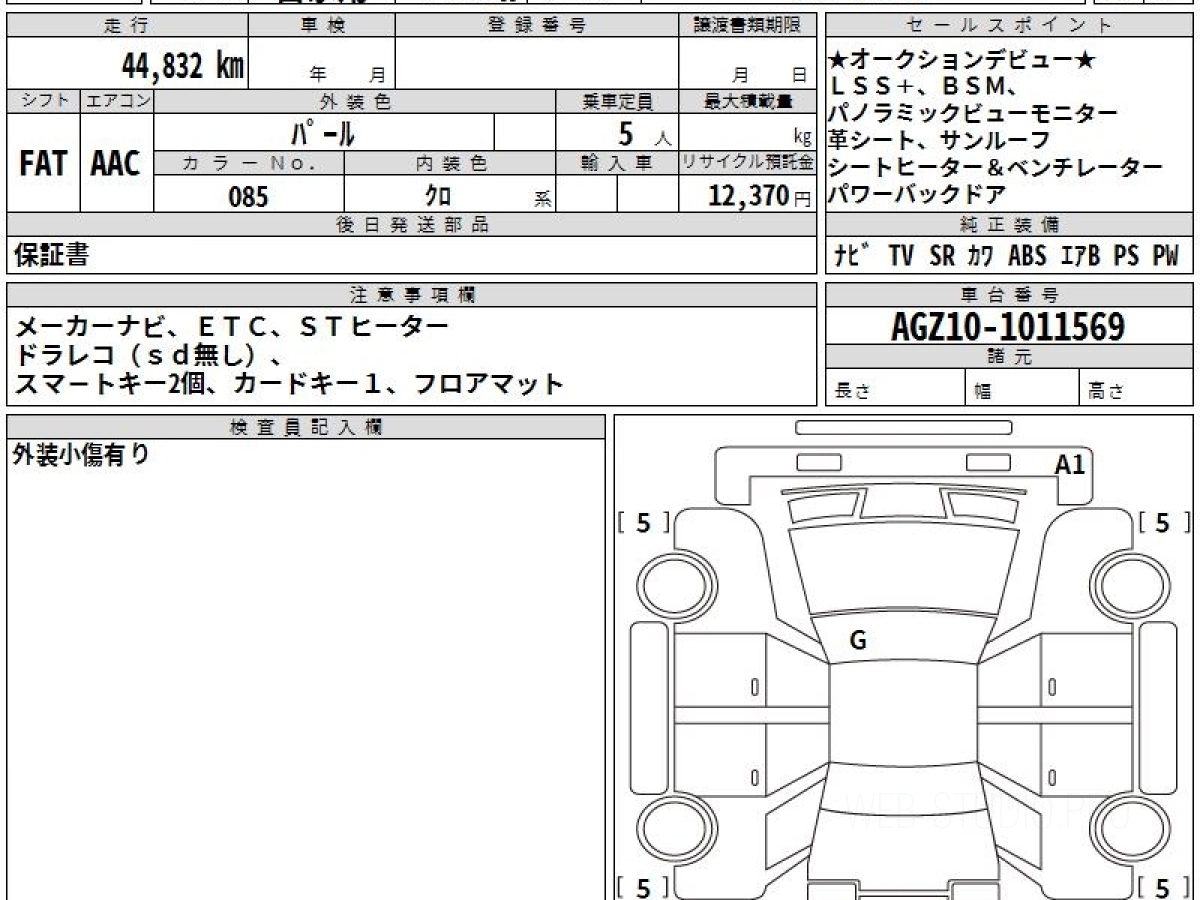Click the ＬＳＳ＋、ＢＳＭ line
The image size is (1200, 900).
[923, 87]
